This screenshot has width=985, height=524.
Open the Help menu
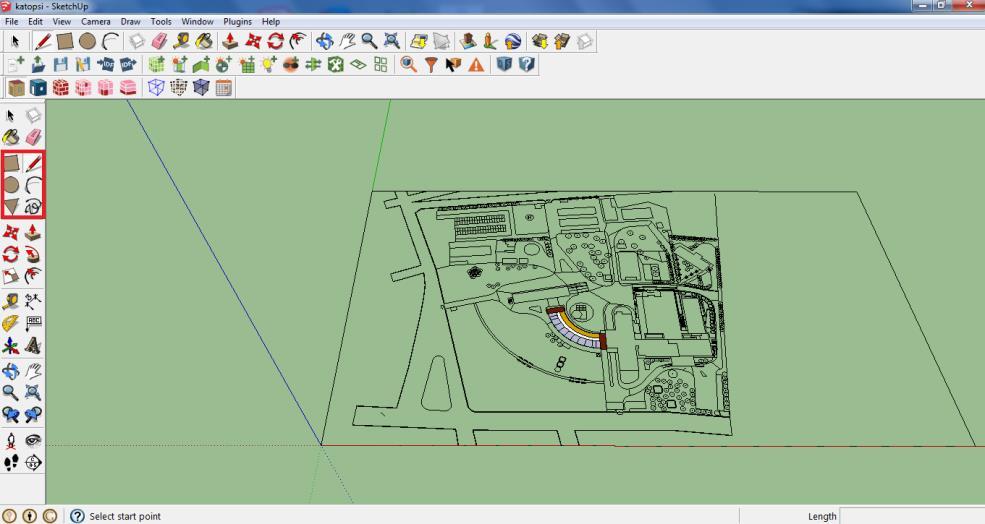tap(271, 21)
